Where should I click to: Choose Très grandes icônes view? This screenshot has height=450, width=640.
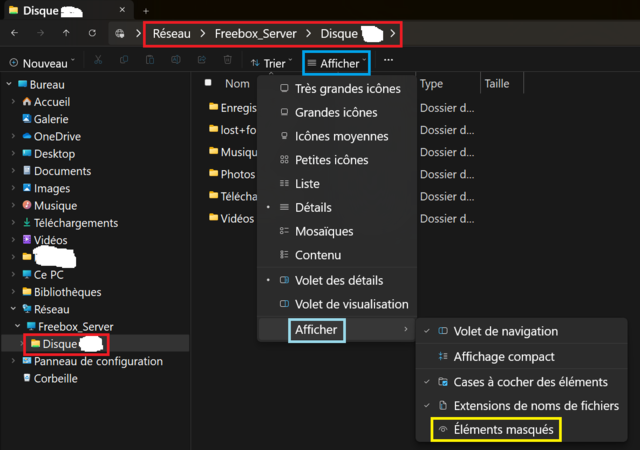[x=337, y=89]
